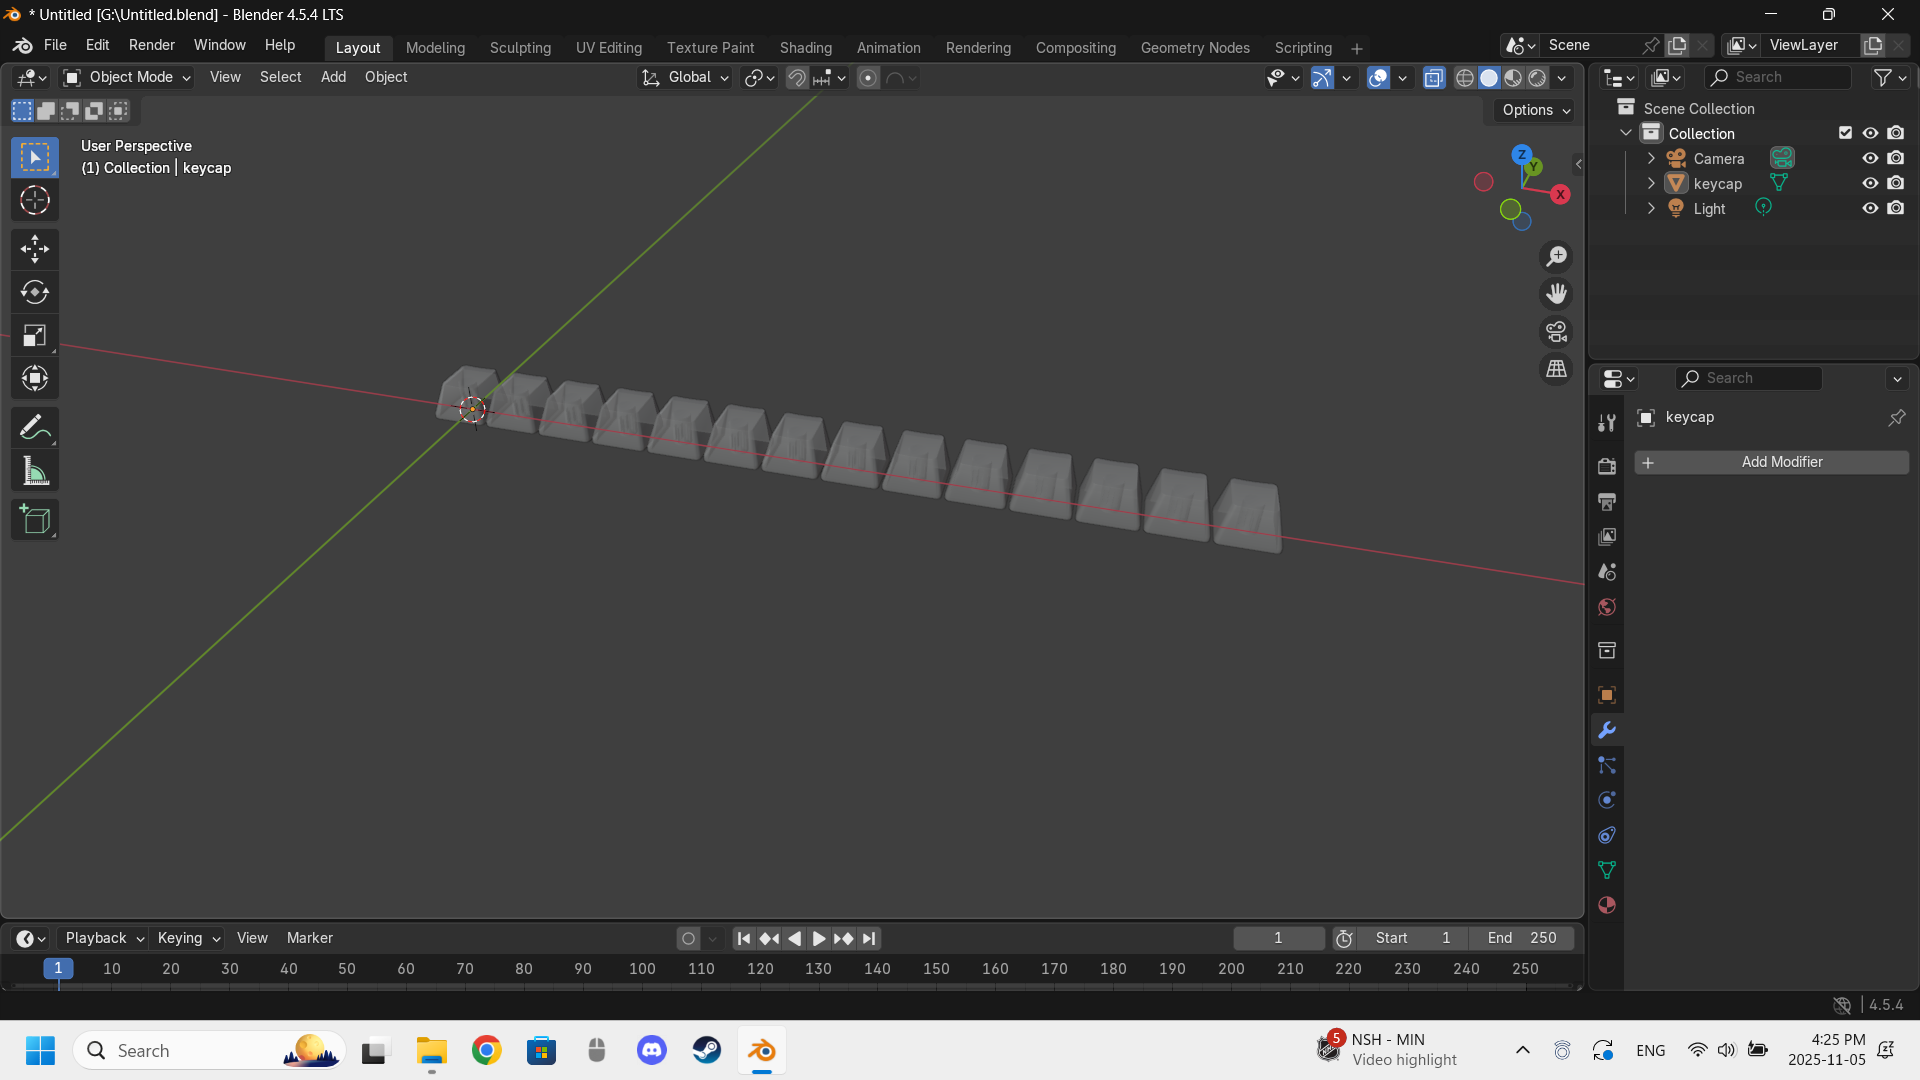Click frame 100 on the timeline

642,968
